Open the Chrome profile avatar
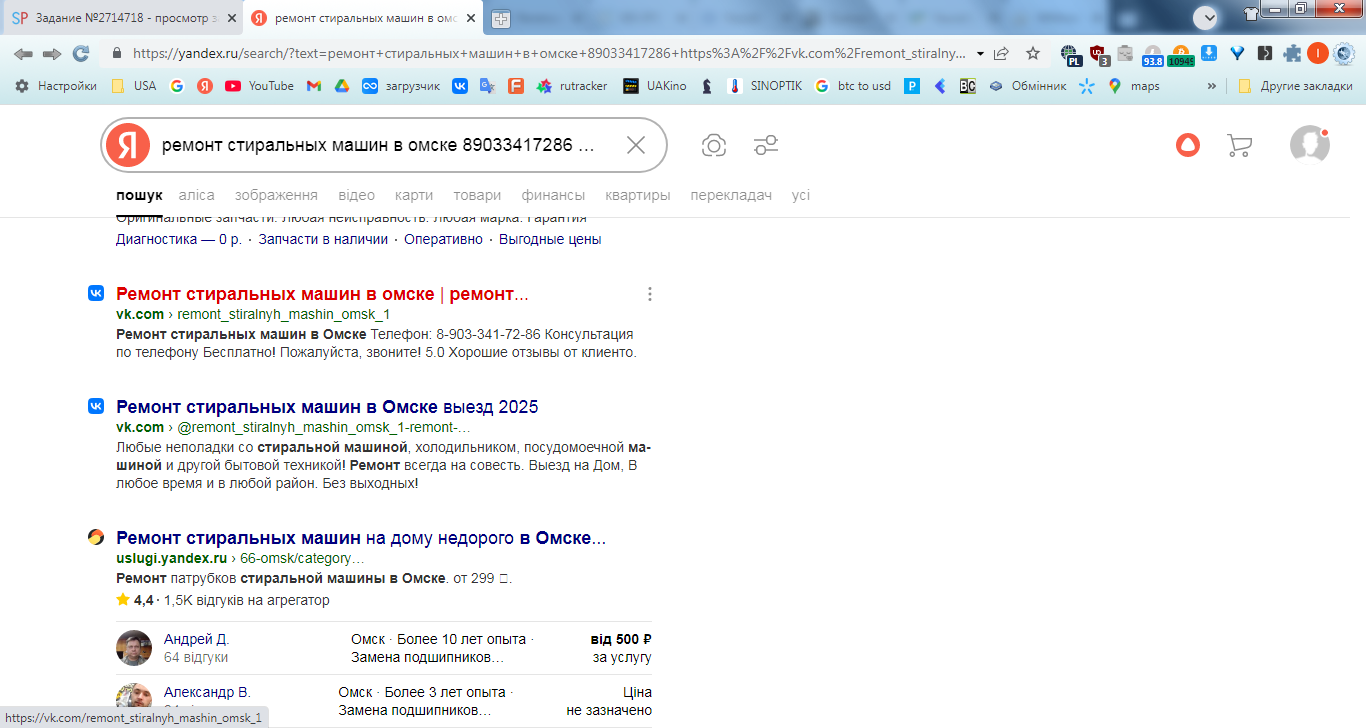Image resolution: width=1366 pixels, height=728 pixels. (1318, 54)
